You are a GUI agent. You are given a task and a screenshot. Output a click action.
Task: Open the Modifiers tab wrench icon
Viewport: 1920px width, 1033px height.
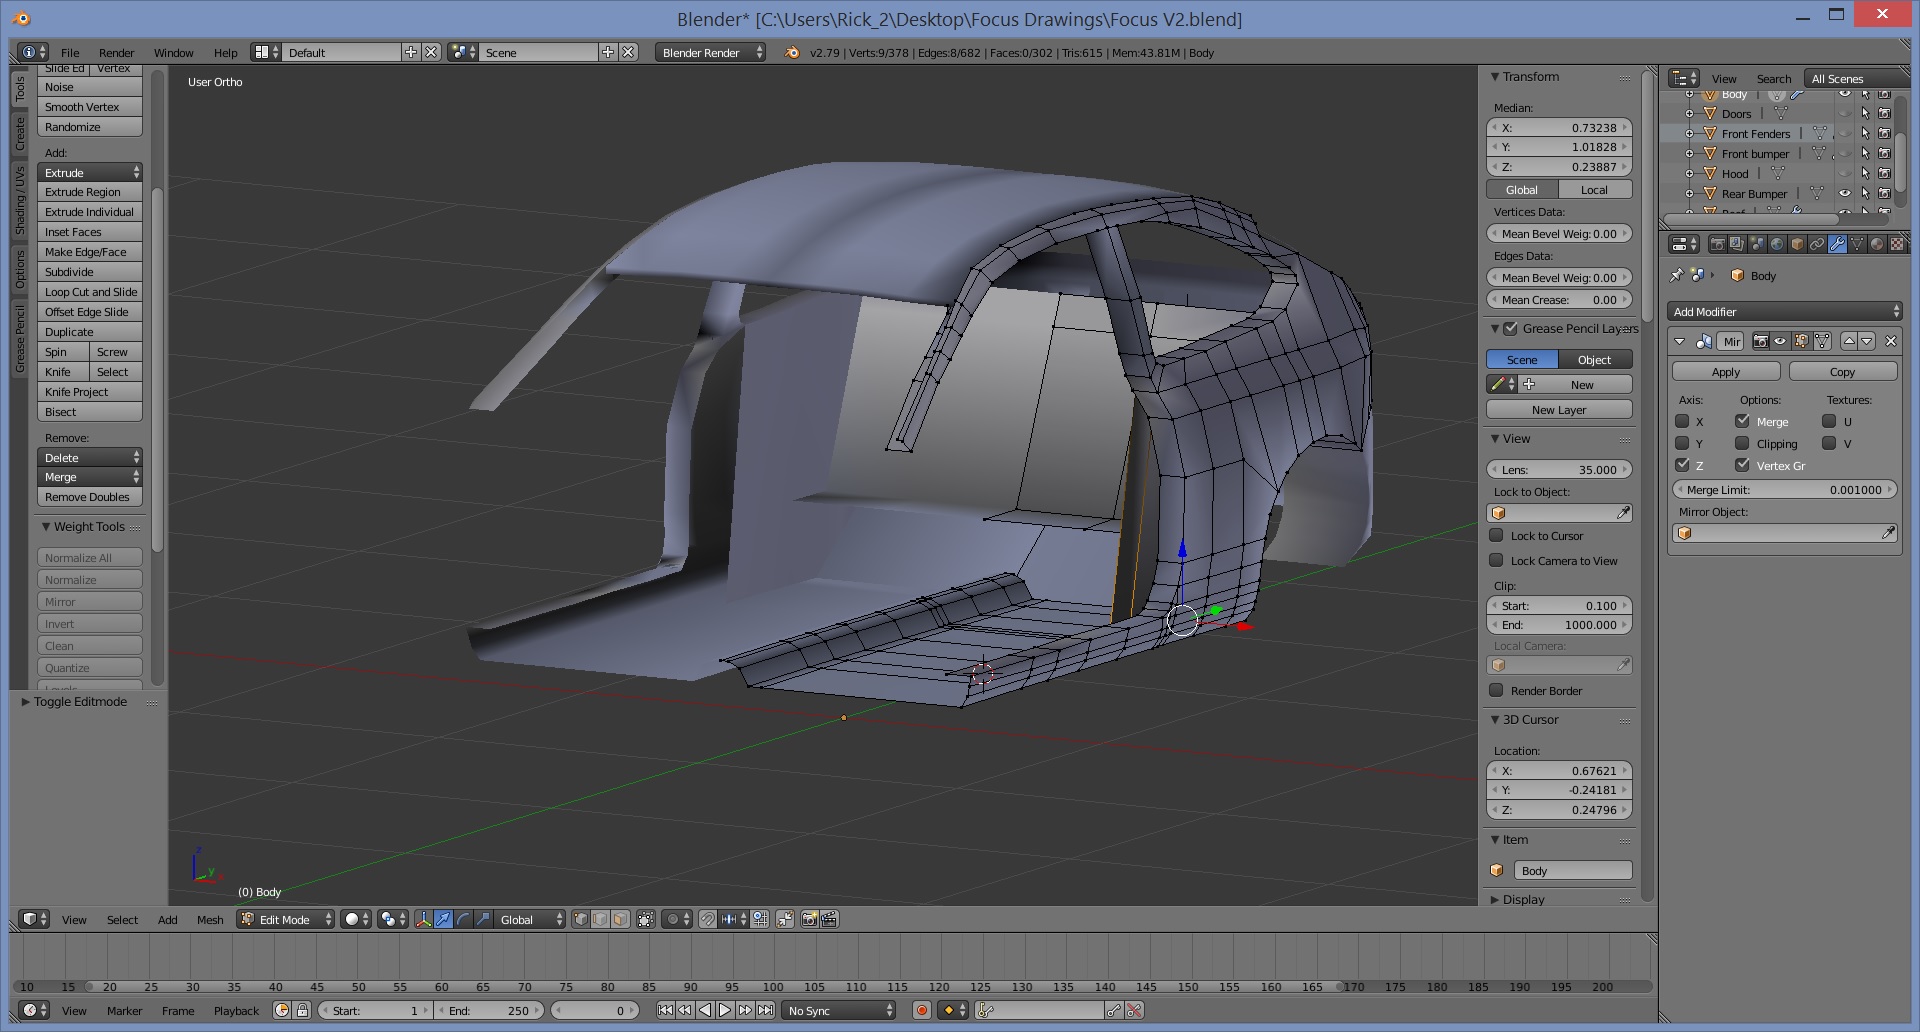click(x=1837, y=244)
